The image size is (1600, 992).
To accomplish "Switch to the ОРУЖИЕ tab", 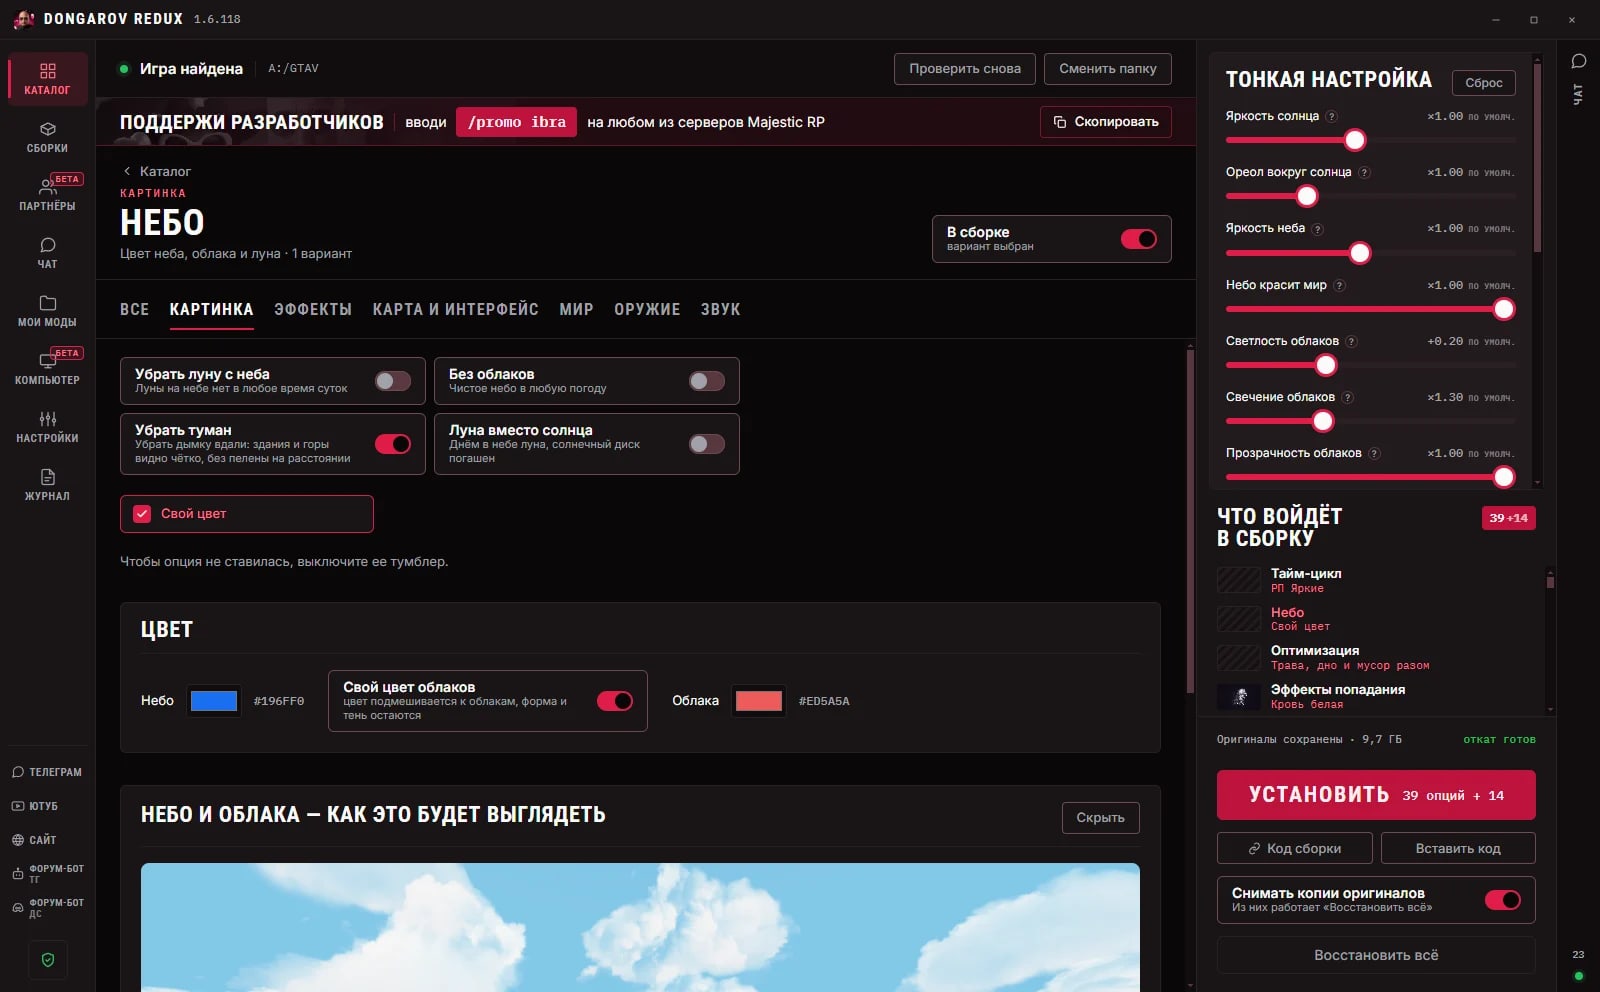I will point(647,310).
